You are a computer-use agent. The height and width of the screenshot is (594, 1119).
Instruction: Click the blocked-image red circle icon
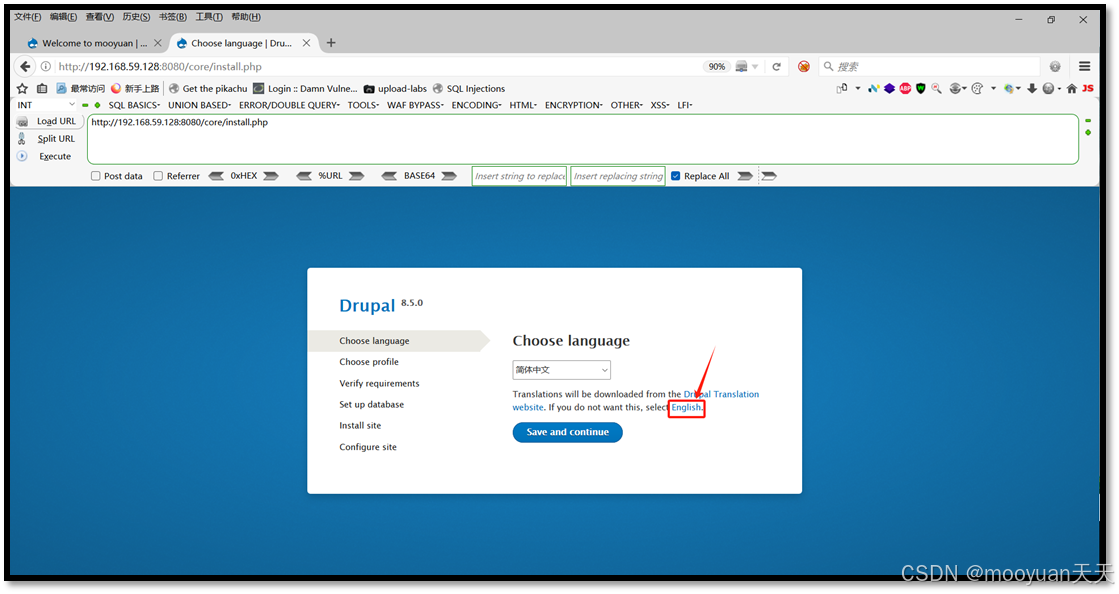pyautogui.click(x=804, y=66)
